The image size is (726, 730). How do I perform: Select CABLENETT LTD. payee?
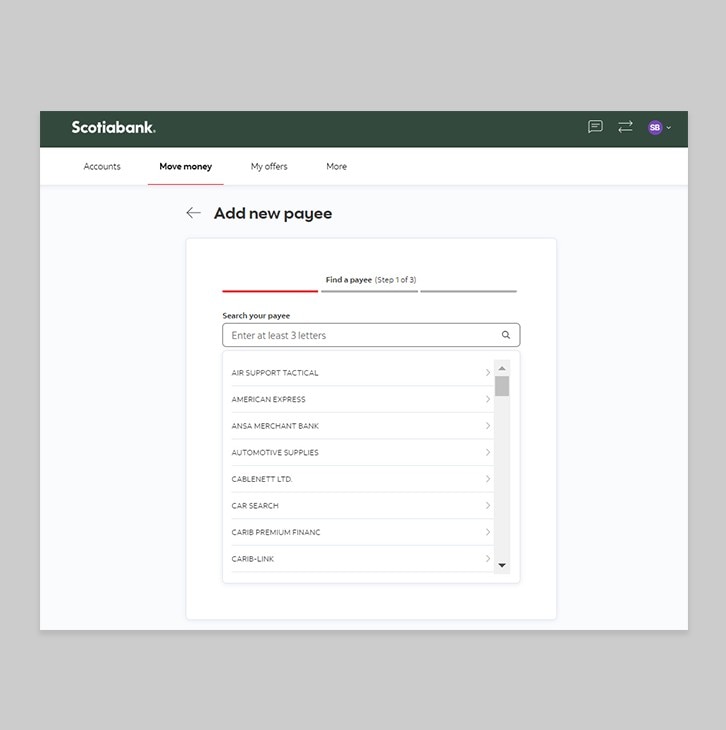click(362, 479)
